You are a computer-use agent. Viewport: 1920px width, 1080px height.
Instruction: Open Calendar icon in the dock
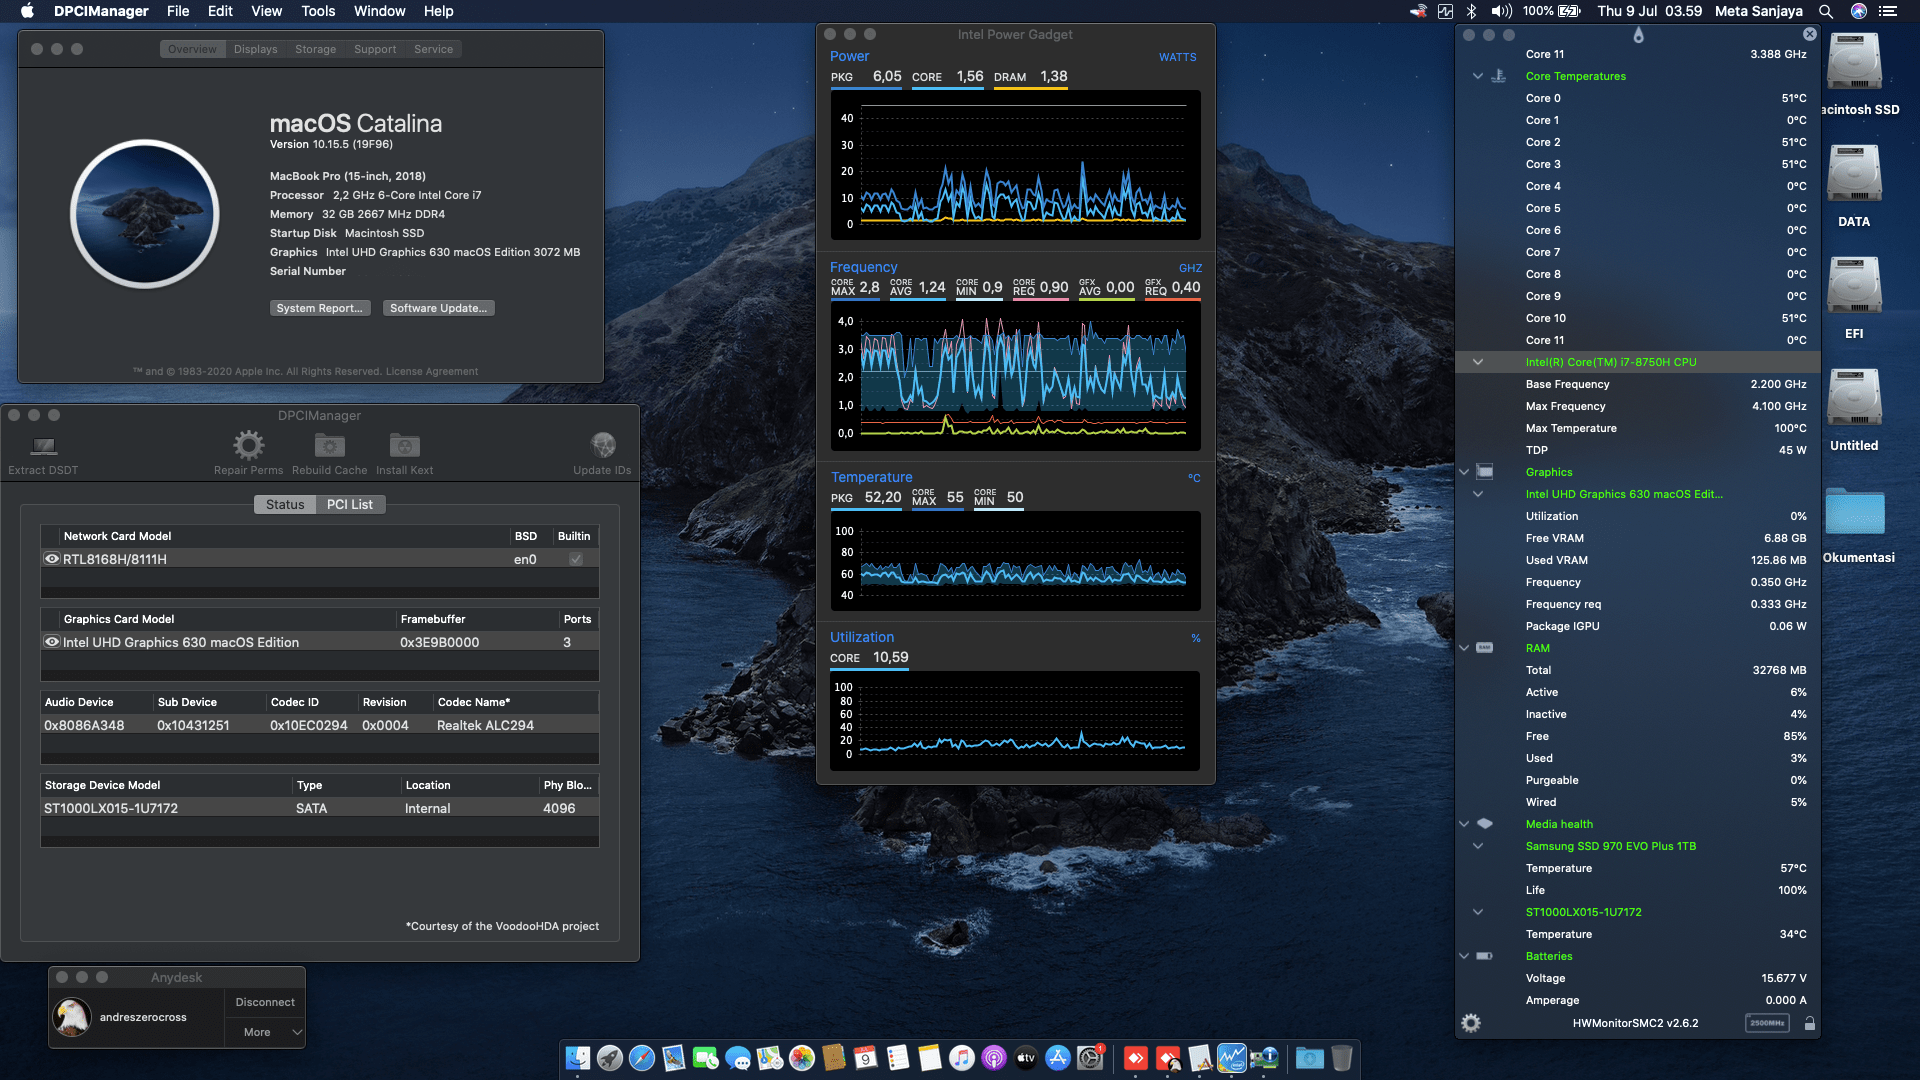(x=866, y=1058)
